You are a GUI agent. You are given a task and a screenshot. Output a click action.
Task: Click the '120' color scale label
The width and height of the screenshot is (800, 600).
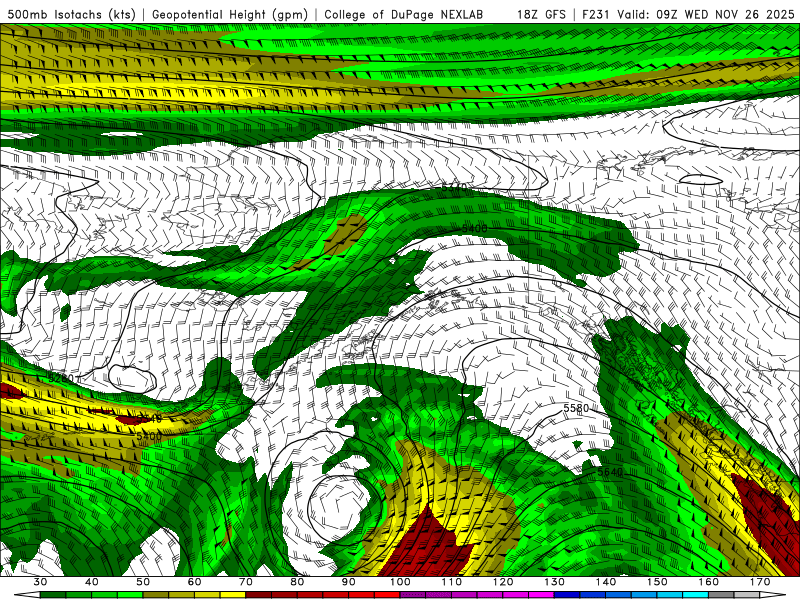(x=503, y=582)
